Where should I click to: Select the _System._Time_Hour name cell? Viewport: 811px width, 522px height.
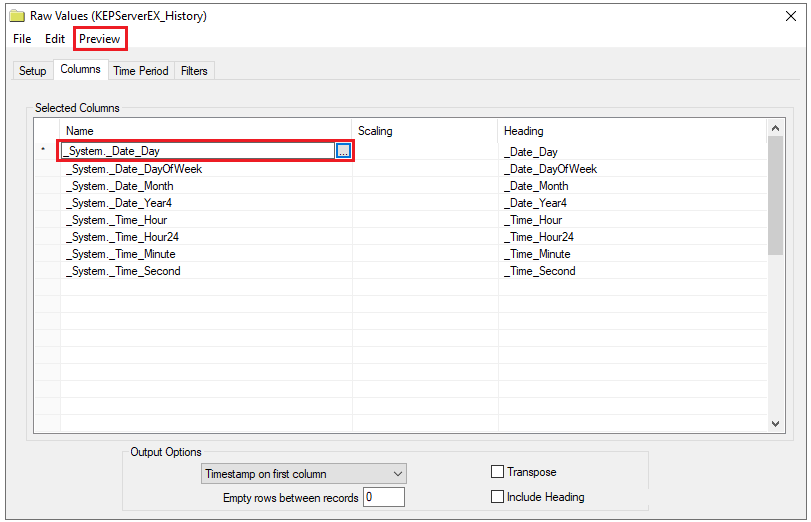206,220
